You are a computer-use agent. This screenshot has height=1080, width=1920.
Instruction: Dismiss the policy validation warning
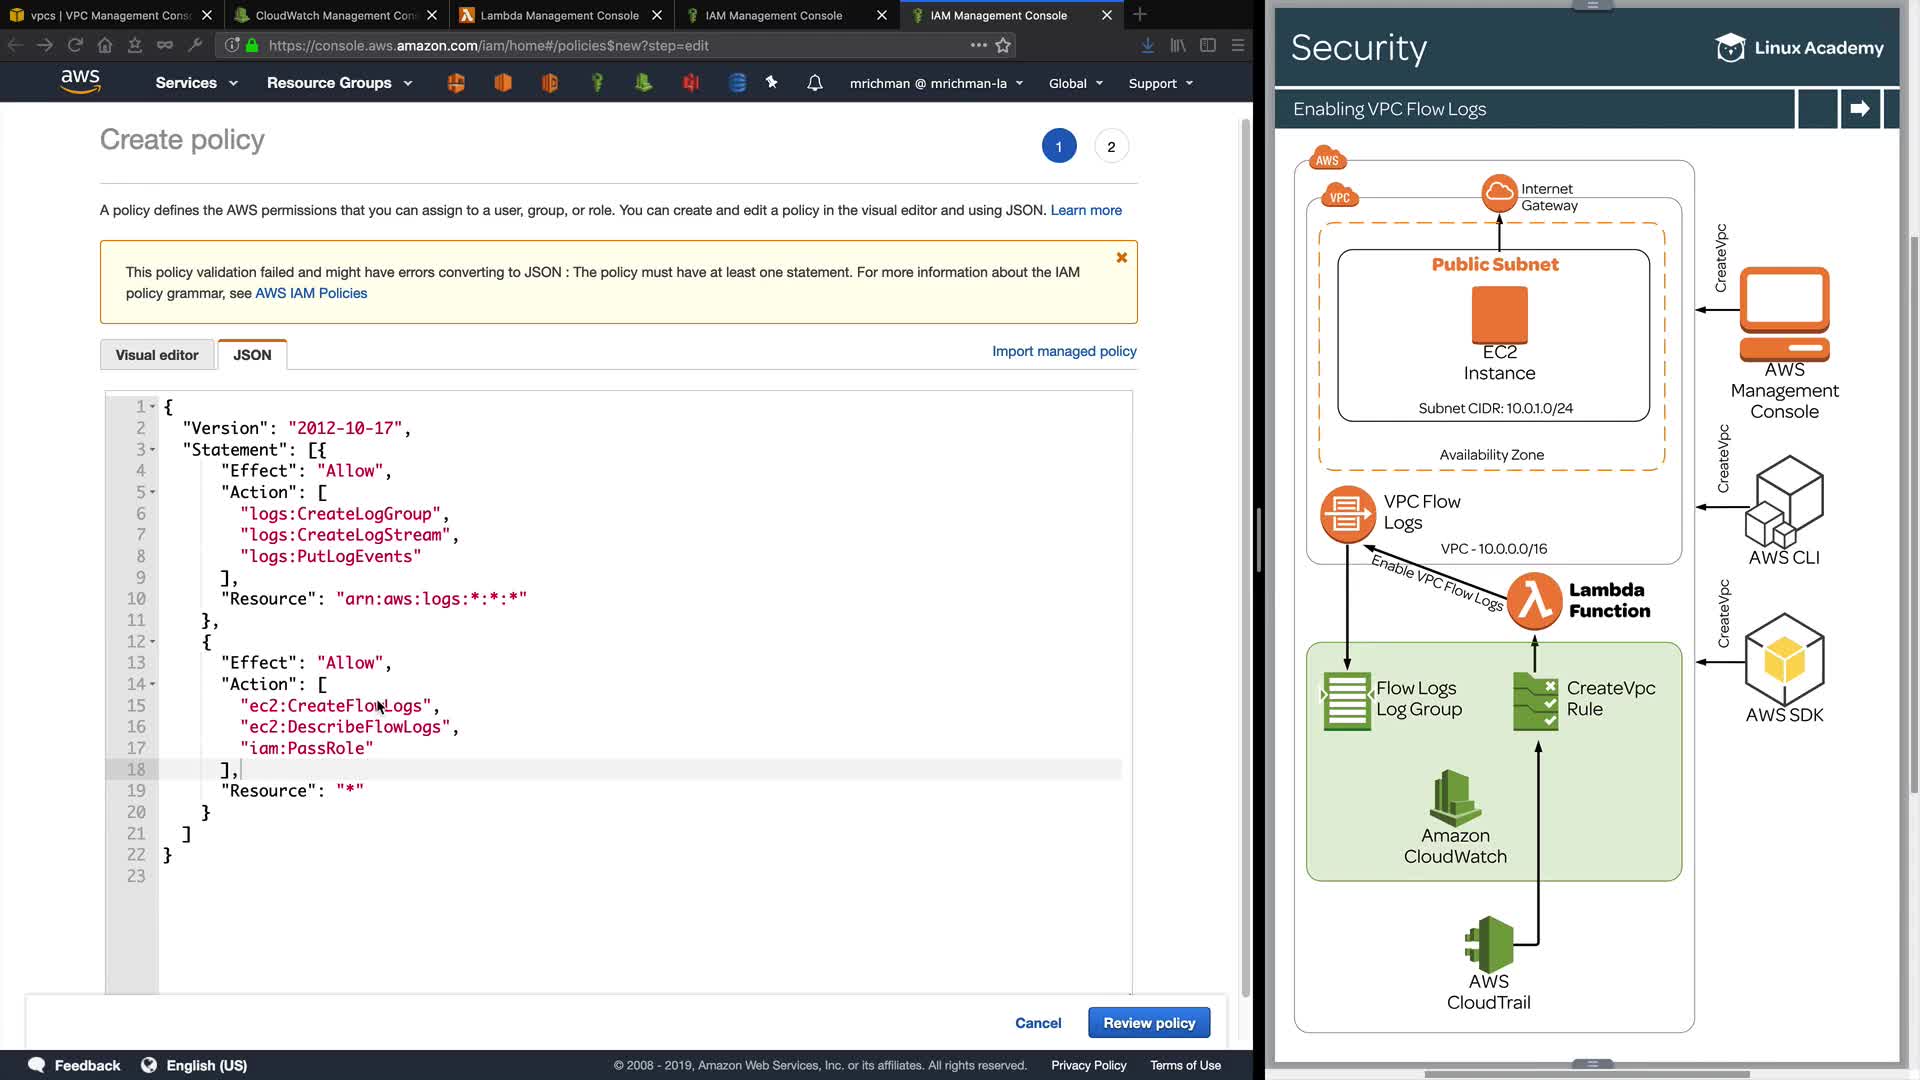coord(1122,258)
